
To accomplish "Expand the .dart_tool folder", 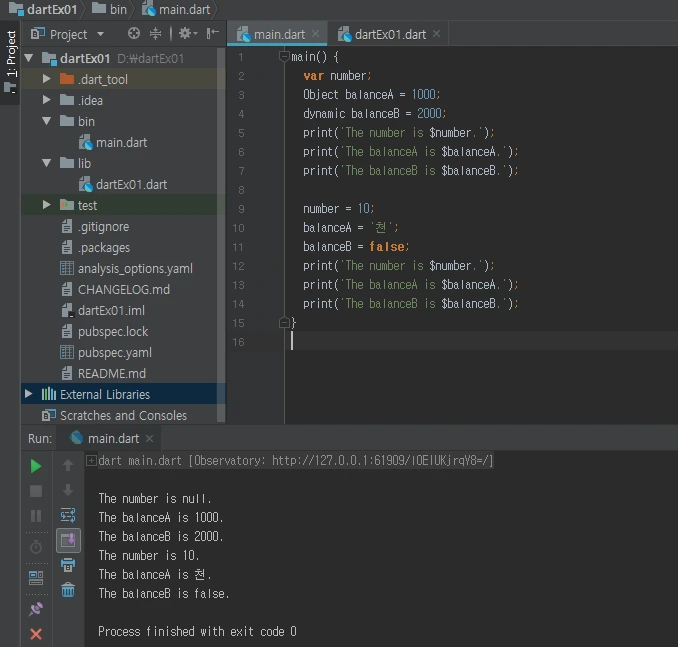I will [x=47, y=79].
